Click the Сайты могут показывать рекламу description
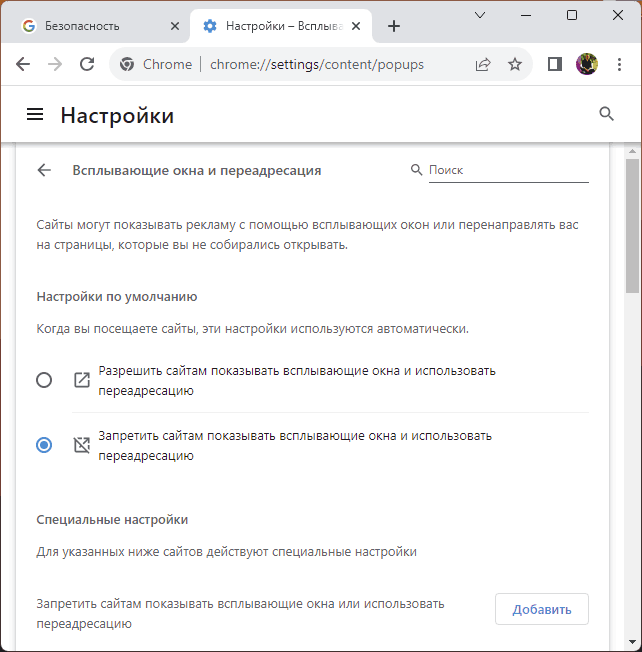Image resolution: width=642 pixels, height=652 pixels. coord(307,235)
